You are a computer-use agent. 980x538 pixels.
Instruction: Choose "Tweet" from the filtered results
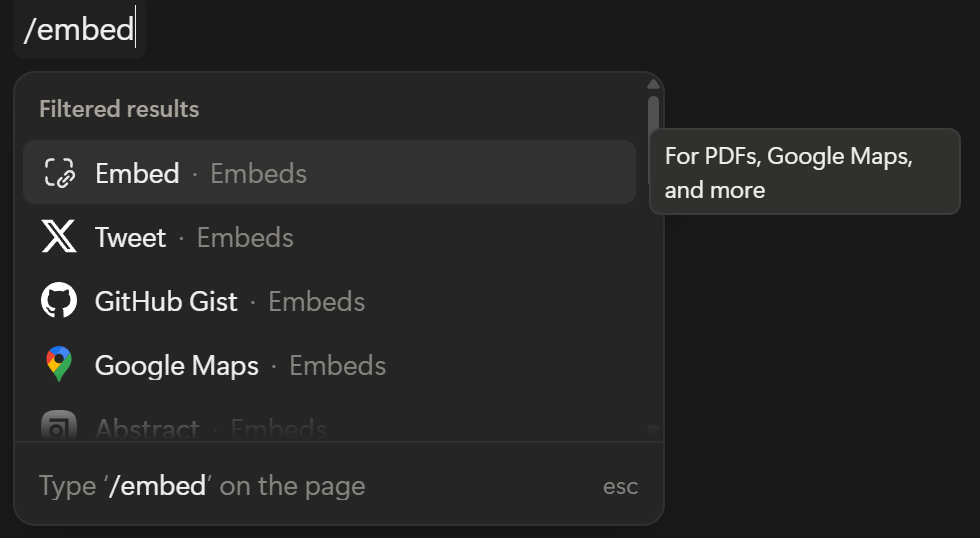click(130, 237)
